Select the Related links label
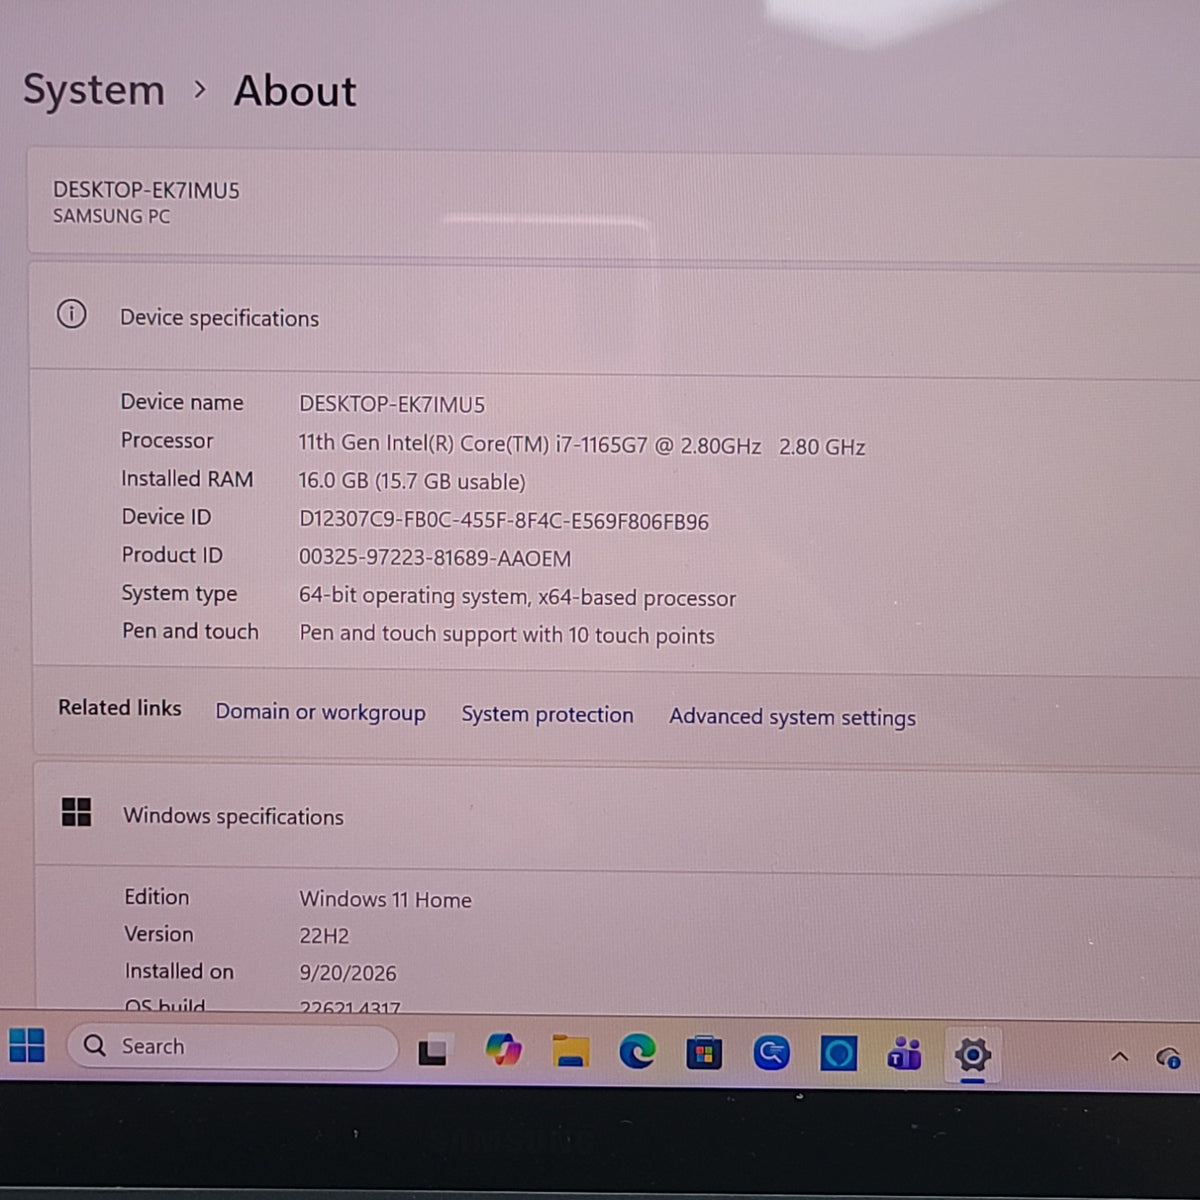 [x=120, y=708]
